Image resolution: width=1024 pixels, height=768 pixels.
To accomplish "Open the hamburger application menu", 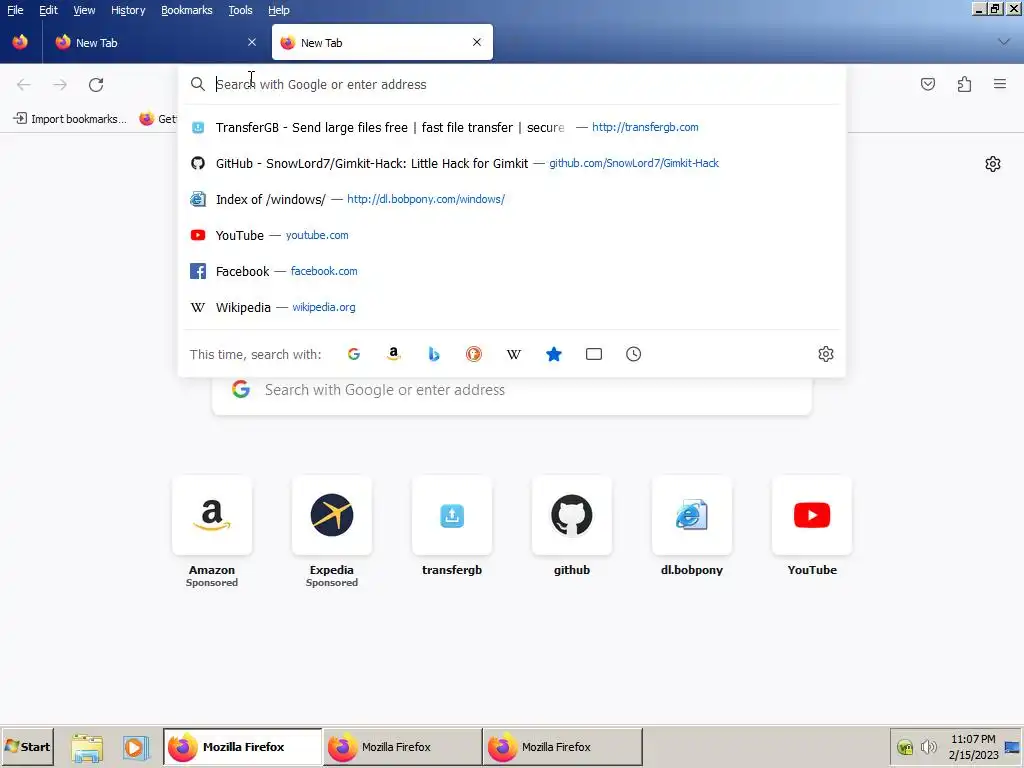I will [x=1000, y=84].
